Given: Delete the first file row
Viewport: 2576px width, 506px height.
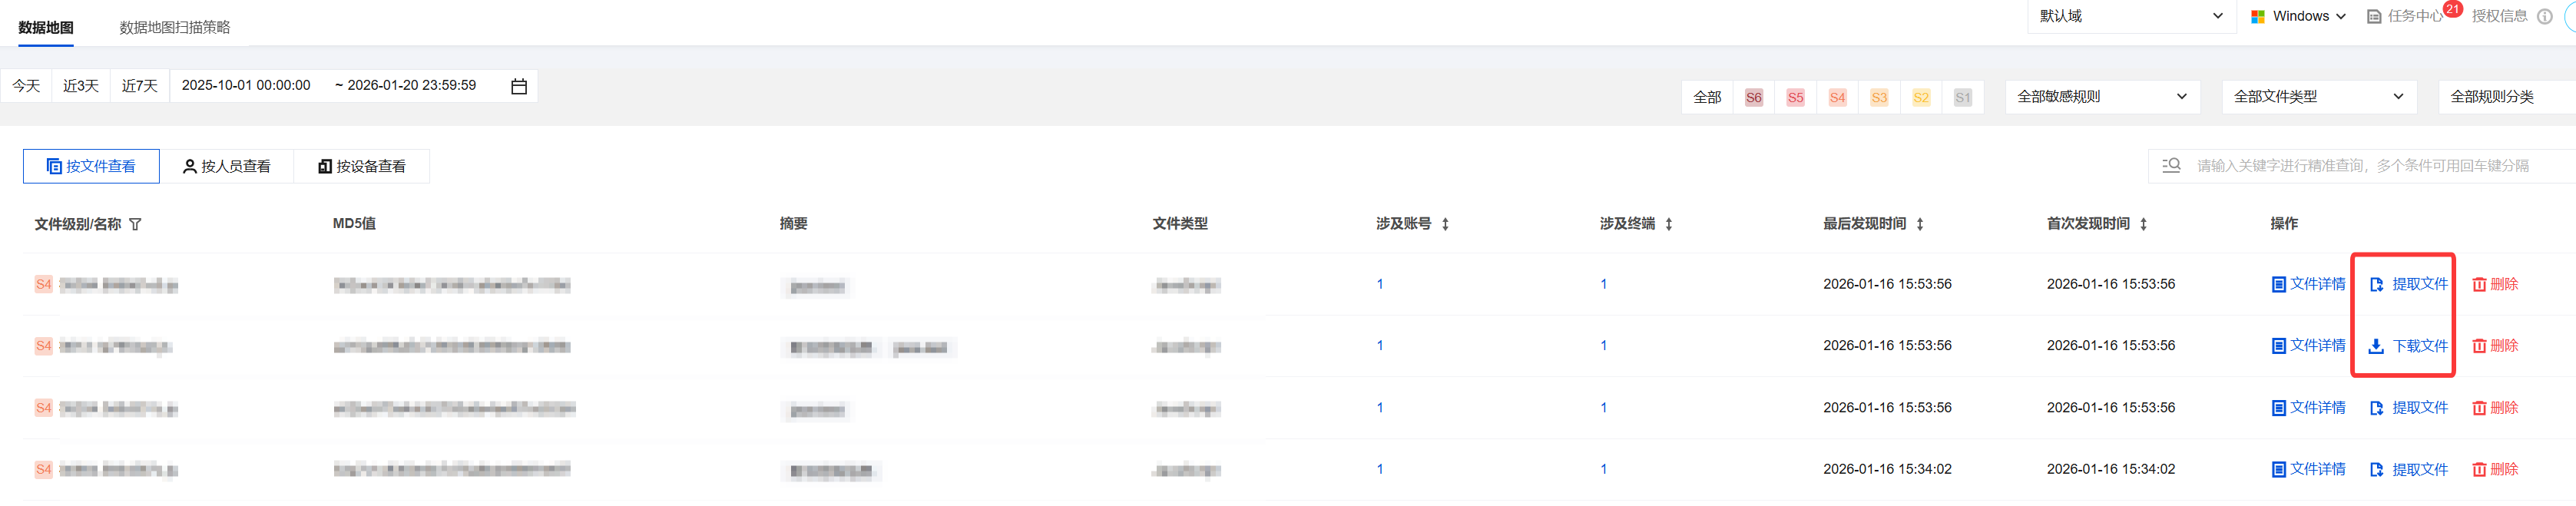Looking at the screenshot, I should [2495, 284].
